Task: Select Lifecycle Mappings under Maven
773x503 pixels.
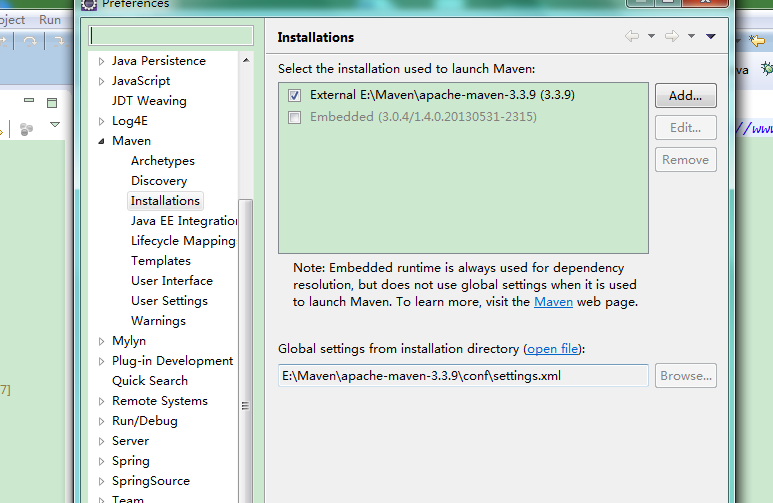Action: [183, 241]
